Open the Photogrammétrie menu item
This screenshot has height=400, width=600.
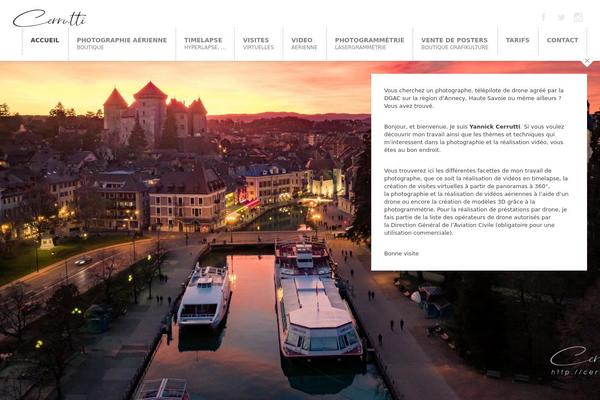tap(369, 43)
